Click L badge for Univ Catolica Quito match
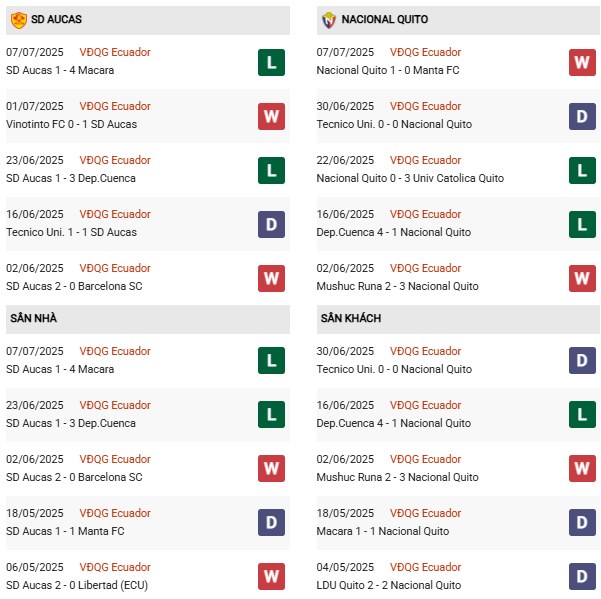The image size is (601, 599). (x=582, y=170)
